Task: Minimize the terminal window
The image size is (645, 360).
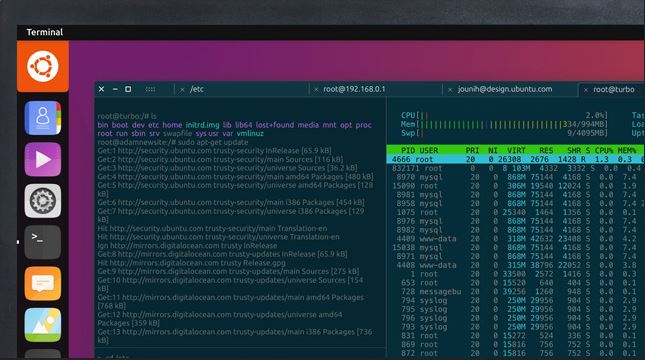Action: (115, 89)
